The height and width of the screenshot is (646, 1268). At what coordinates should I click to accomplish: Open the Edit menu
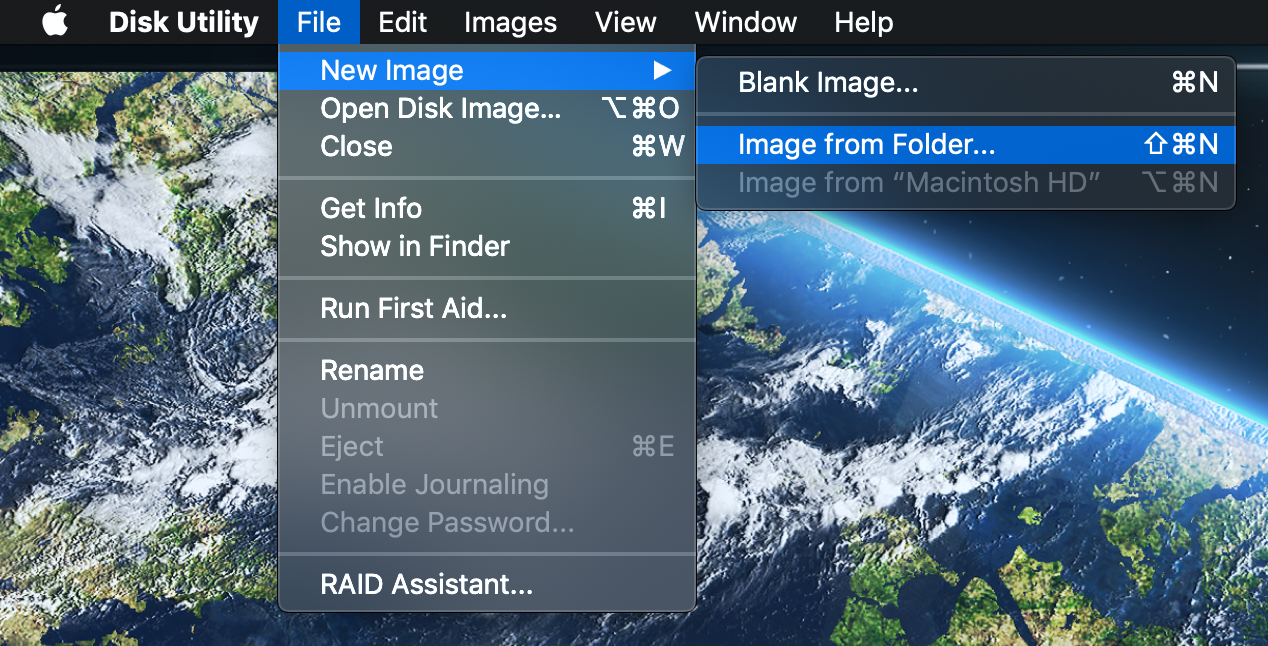(402, 22)
